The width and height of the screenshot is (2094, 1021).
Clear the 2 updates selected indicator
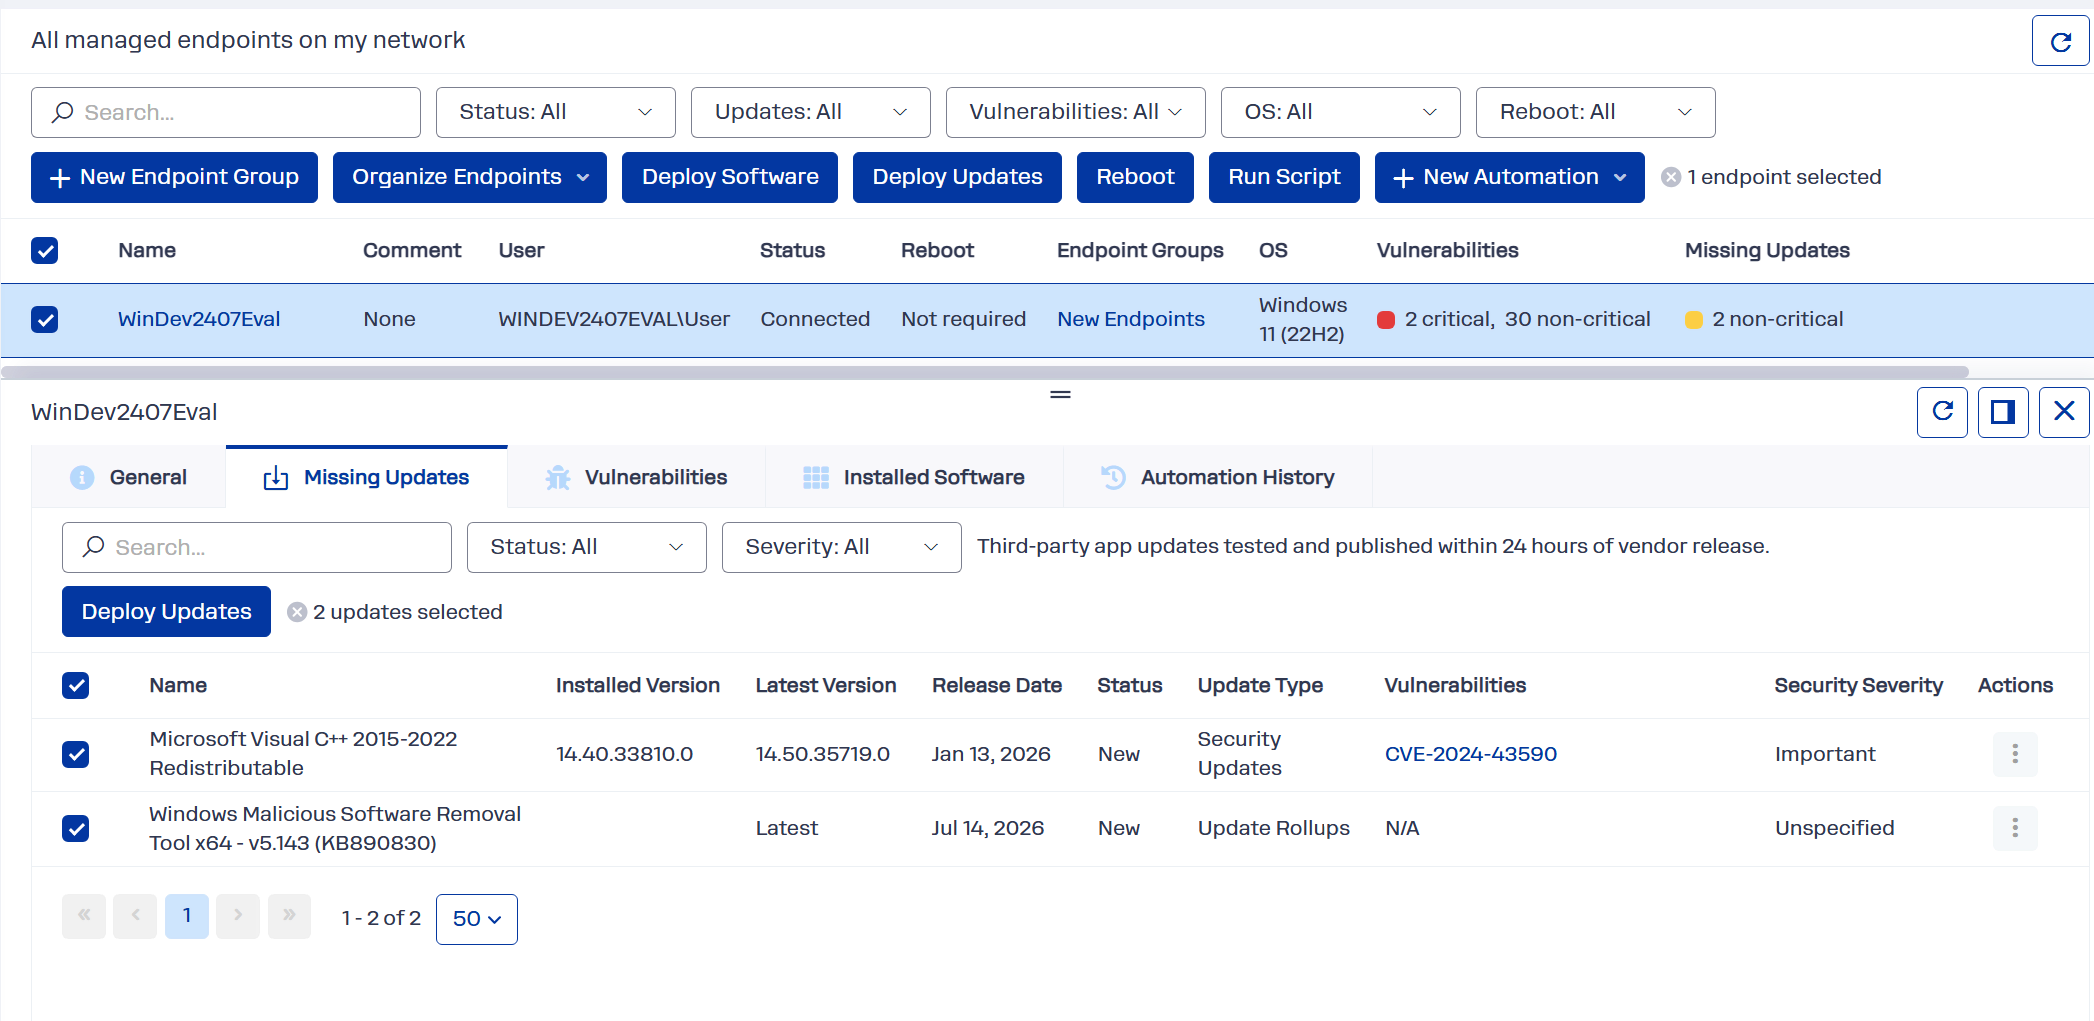[x=297, y=612]
